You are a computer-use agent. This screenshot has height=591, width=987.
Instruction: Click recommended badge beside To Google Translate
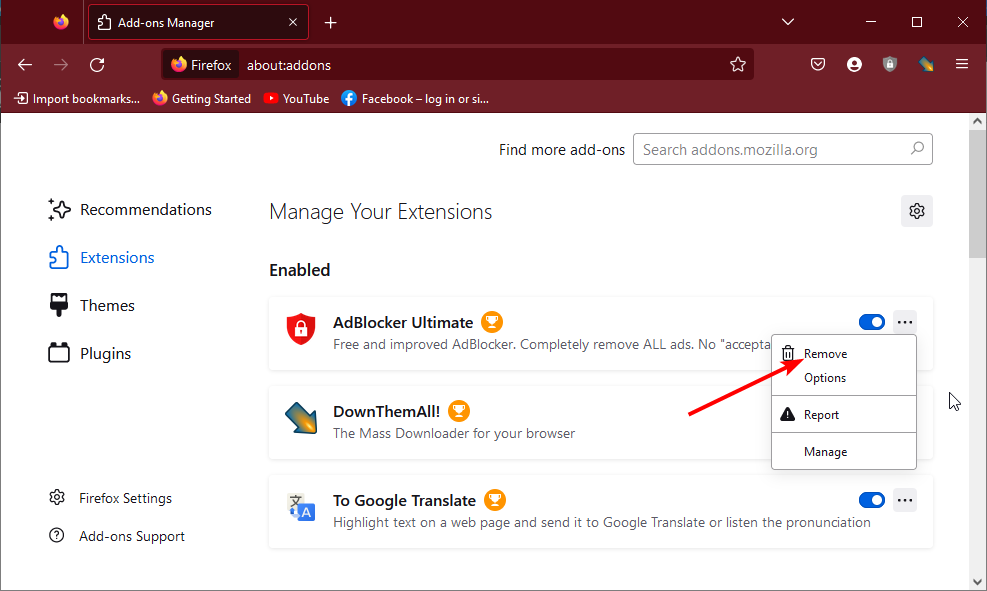tap(495, 500)
